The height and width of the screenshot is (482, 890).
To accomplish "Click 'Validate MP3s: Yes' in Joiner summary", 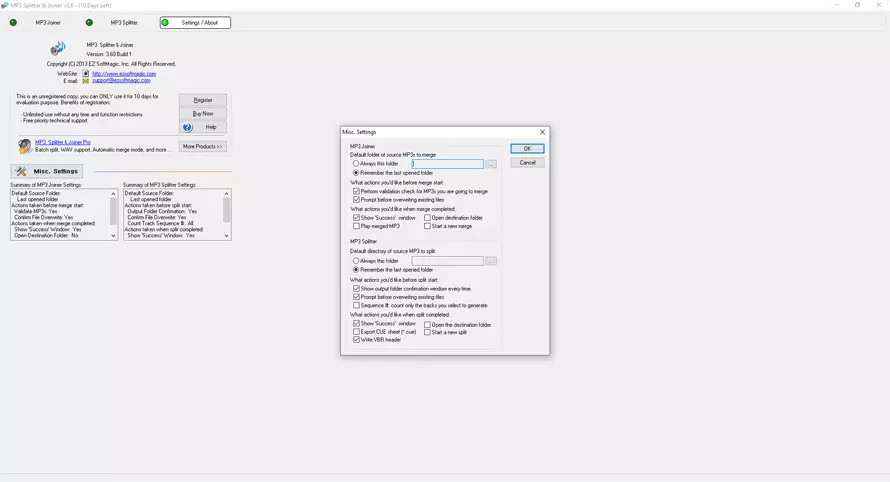I will 36,211.
